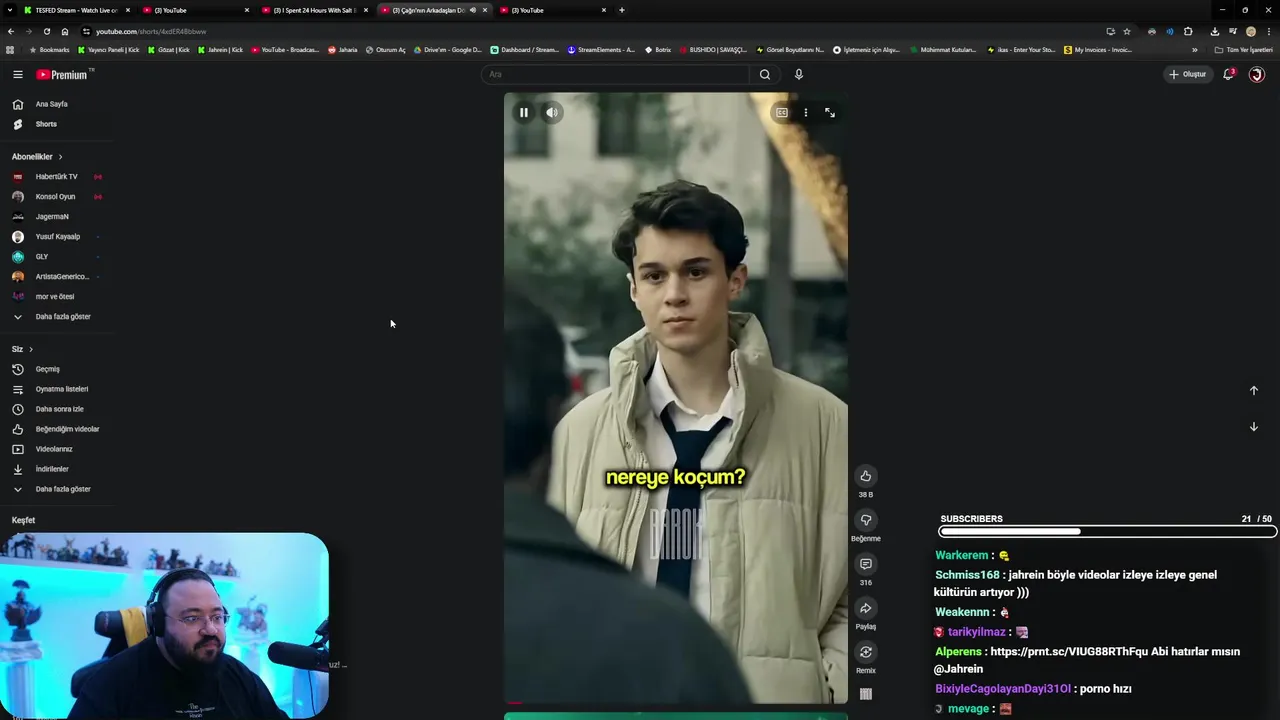The height and width of the screenshot is (720, 1280).
Task: Open Habertürk TV subscription
Action: (56, 177)
